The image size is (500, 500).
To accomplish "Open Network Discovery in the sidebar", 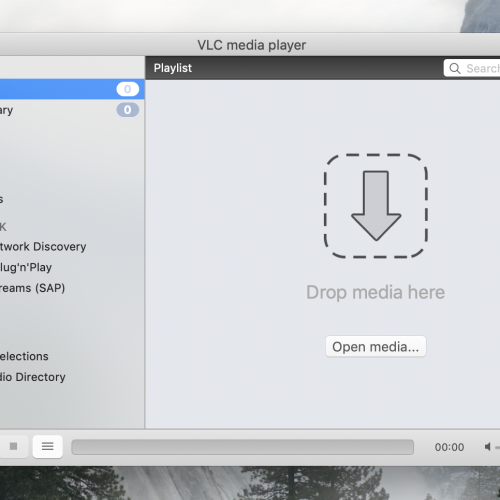I will pyautogui.click(x=43, y=247).
